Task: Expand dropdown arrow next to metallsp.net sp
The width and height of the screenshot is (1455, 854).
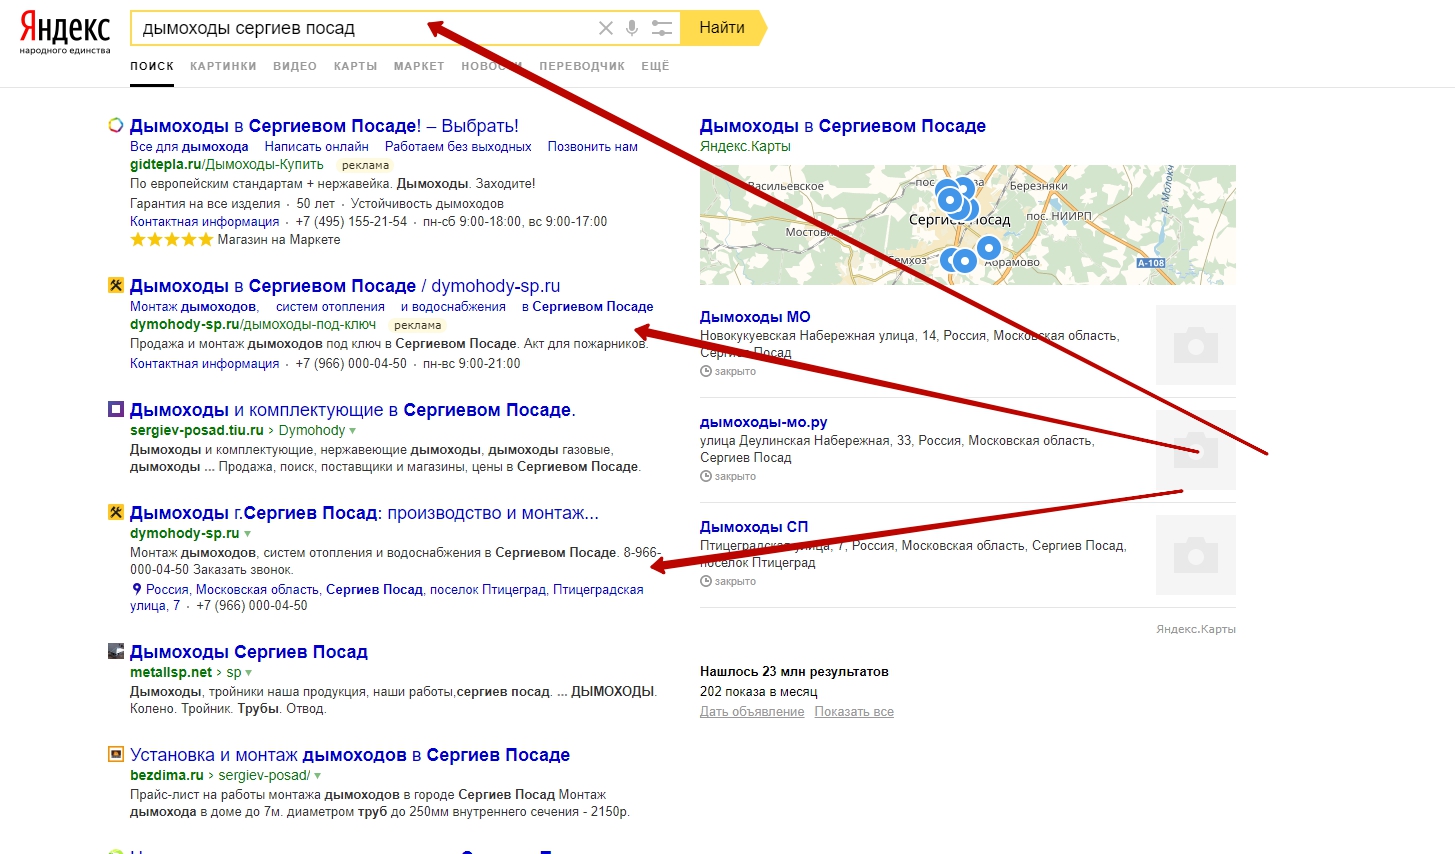Action: (249, 673)
